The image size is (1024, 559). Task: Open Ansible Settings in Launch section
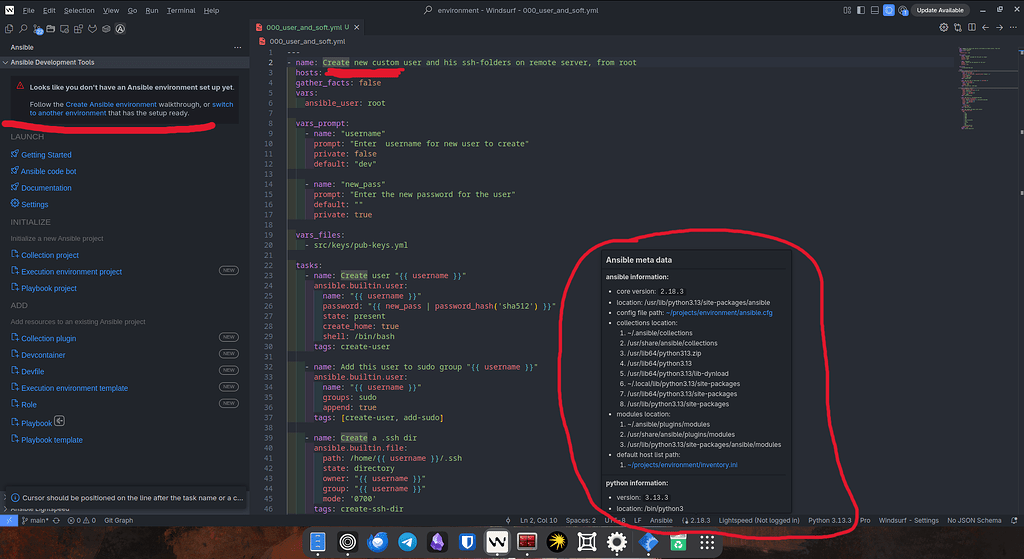[x=34, y=204]
